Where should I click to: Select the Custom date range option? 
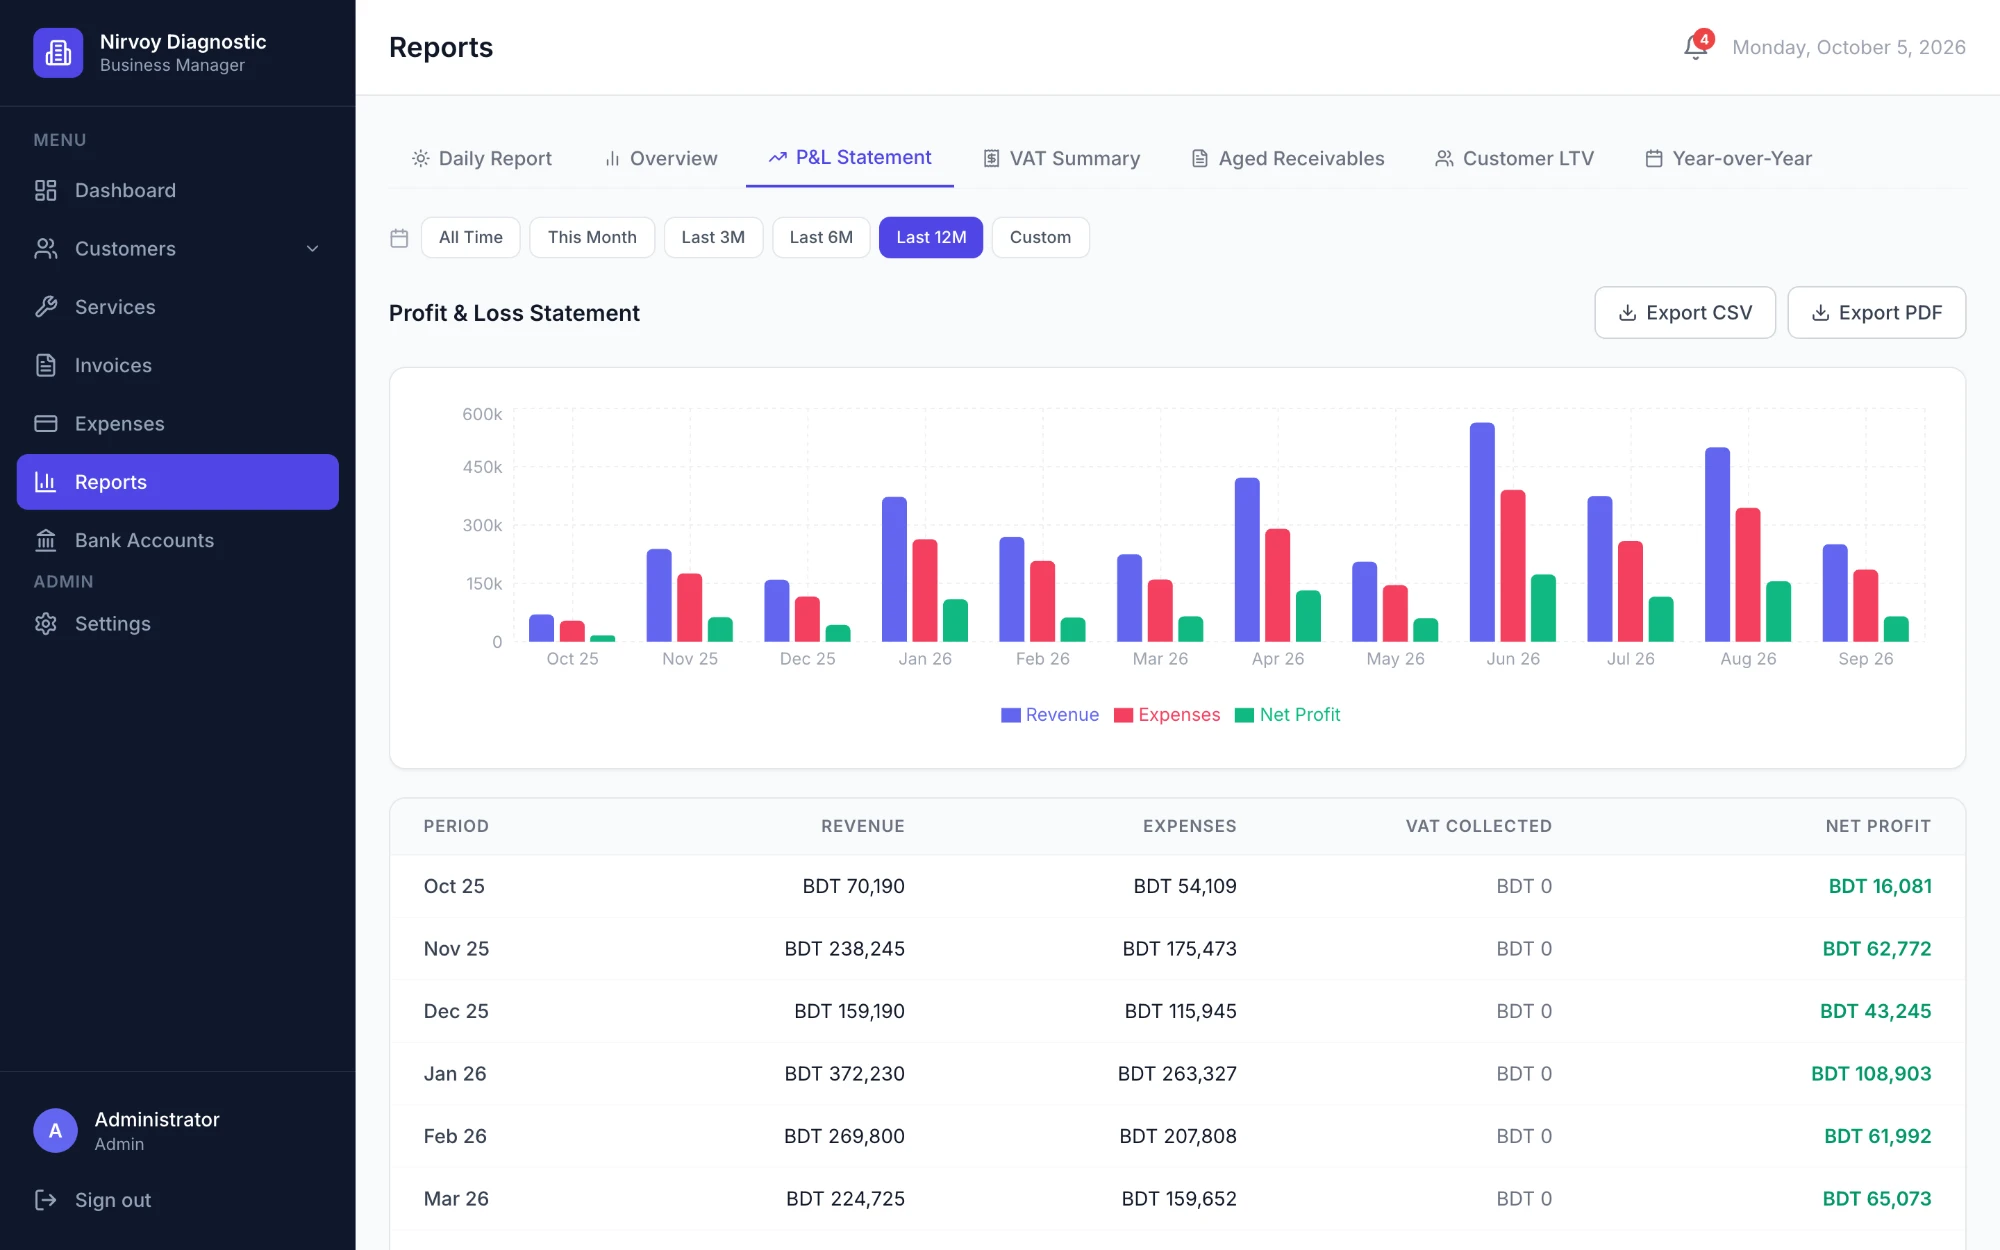pos(1040,237)
